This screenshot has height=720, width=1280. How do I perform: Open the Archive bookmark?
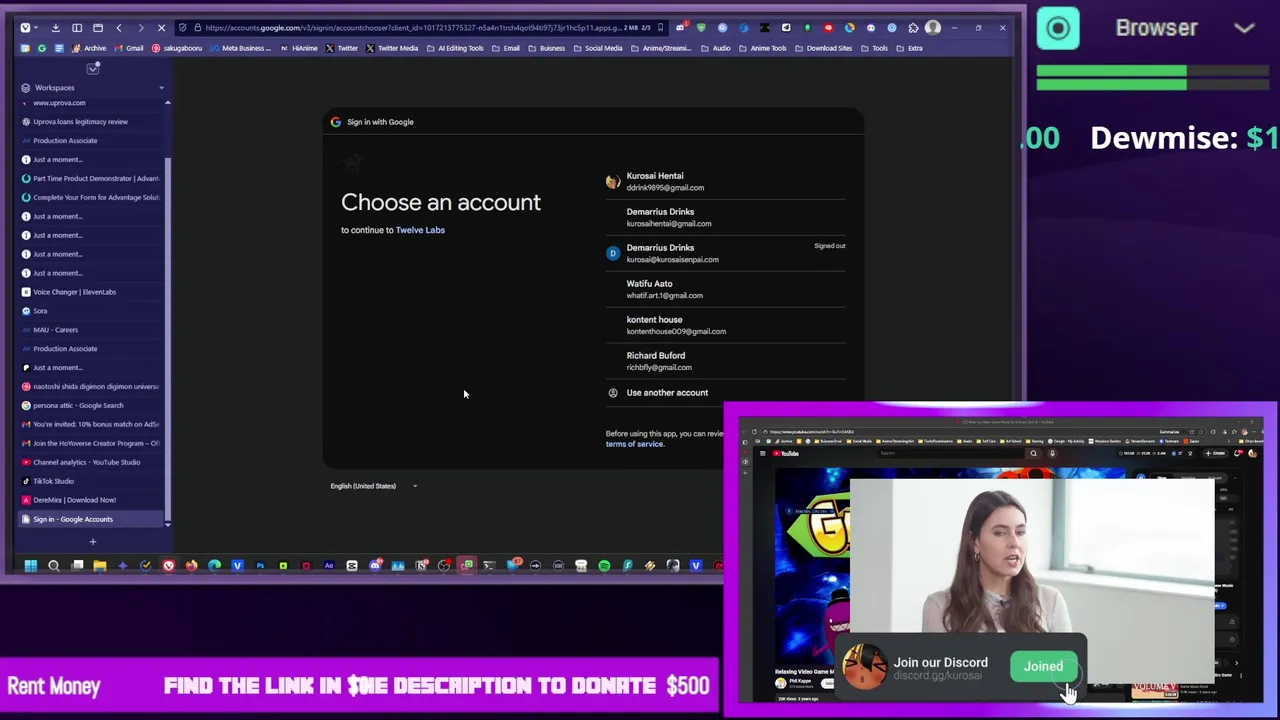[91, 48]
